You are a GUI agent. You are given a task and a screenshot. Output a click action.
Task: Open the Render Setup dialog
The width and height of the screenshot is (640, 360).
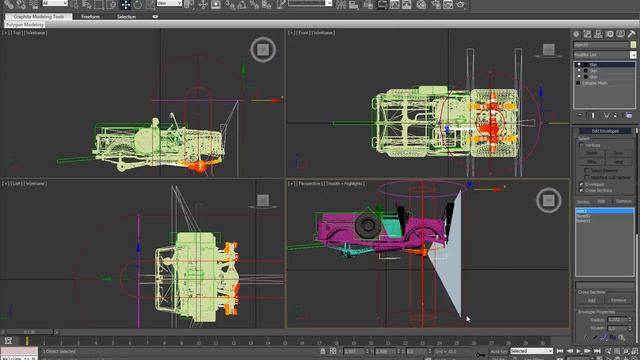point(436,5)
